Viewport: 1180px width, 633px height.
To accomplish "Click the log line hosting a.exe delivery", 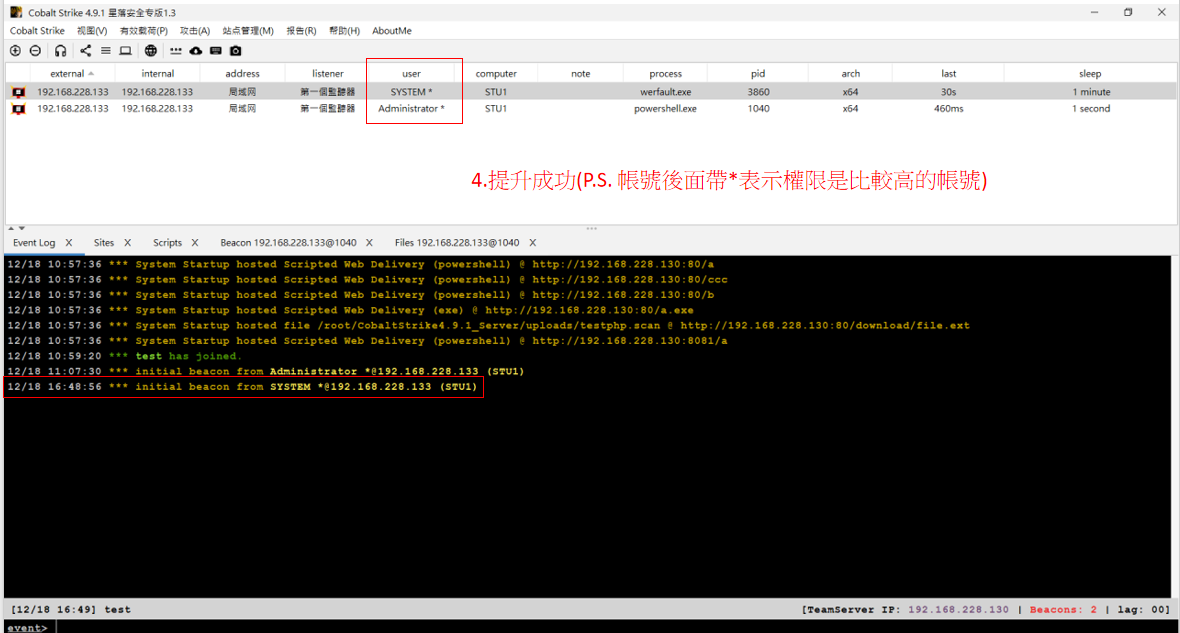I will 351,310.
